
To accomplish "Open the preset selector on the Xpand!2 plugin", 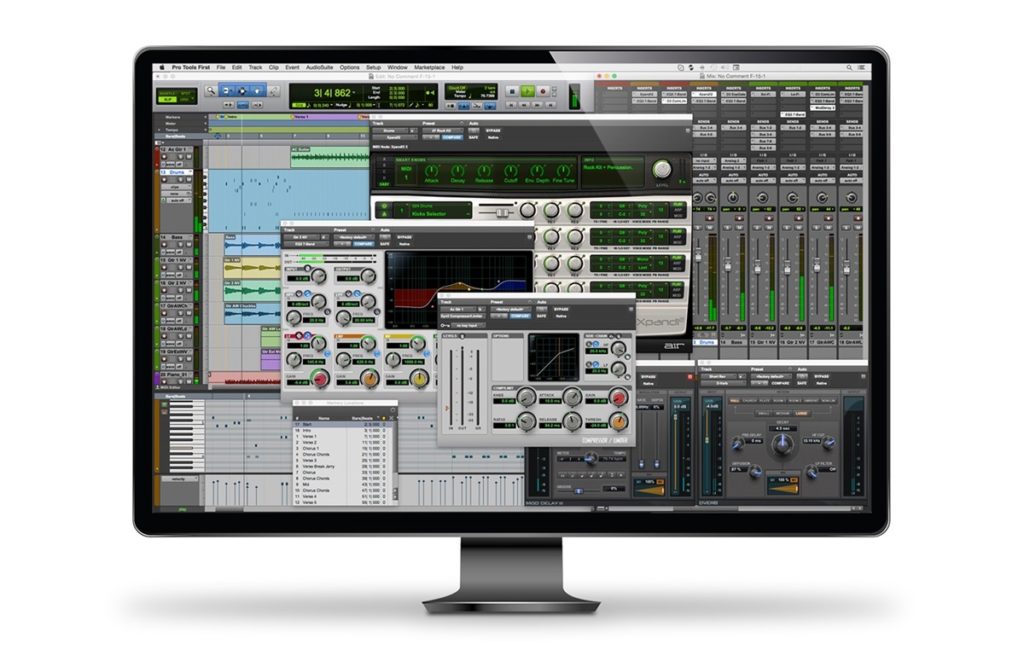I will click(x=440, y=130).
